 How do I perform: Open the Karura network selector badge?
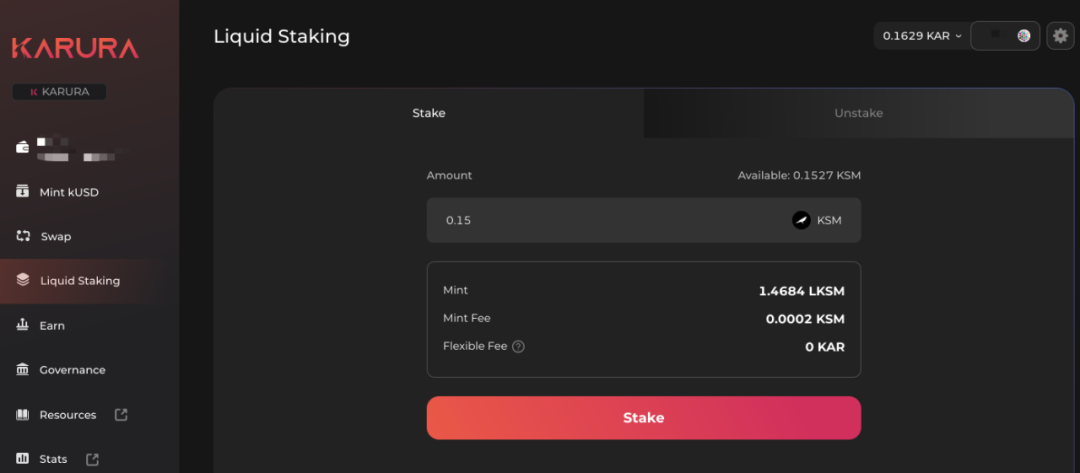[59, 92]
